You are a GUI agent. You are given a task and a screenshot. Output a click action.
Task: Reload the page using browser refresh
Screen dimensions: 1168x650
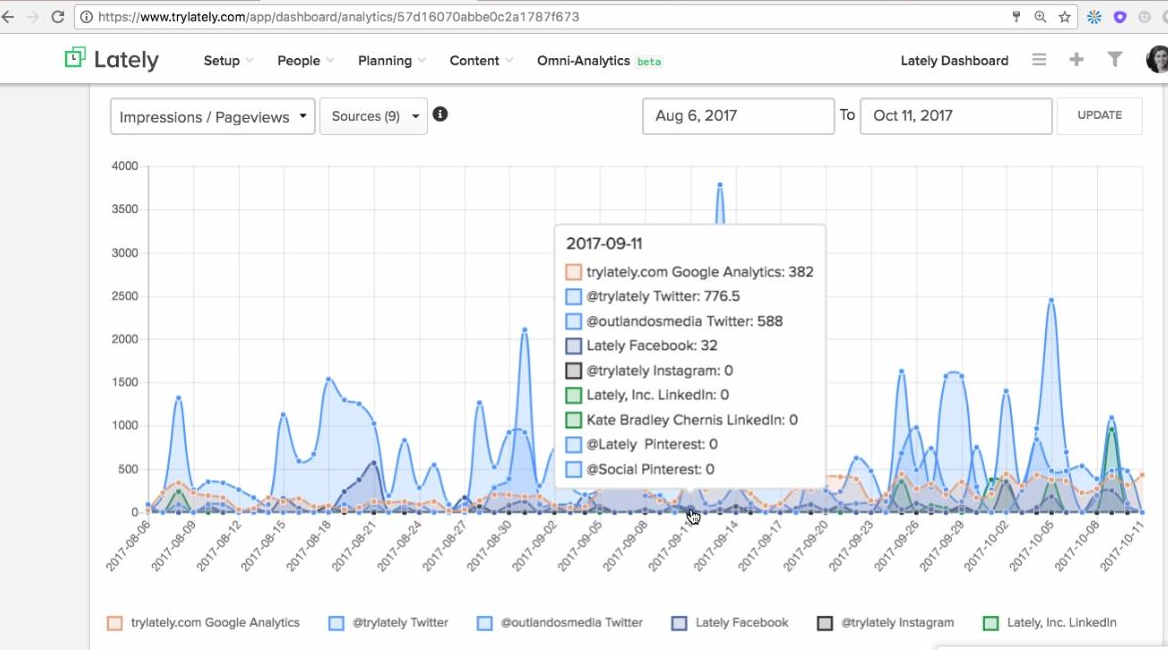tap(57, 17)
